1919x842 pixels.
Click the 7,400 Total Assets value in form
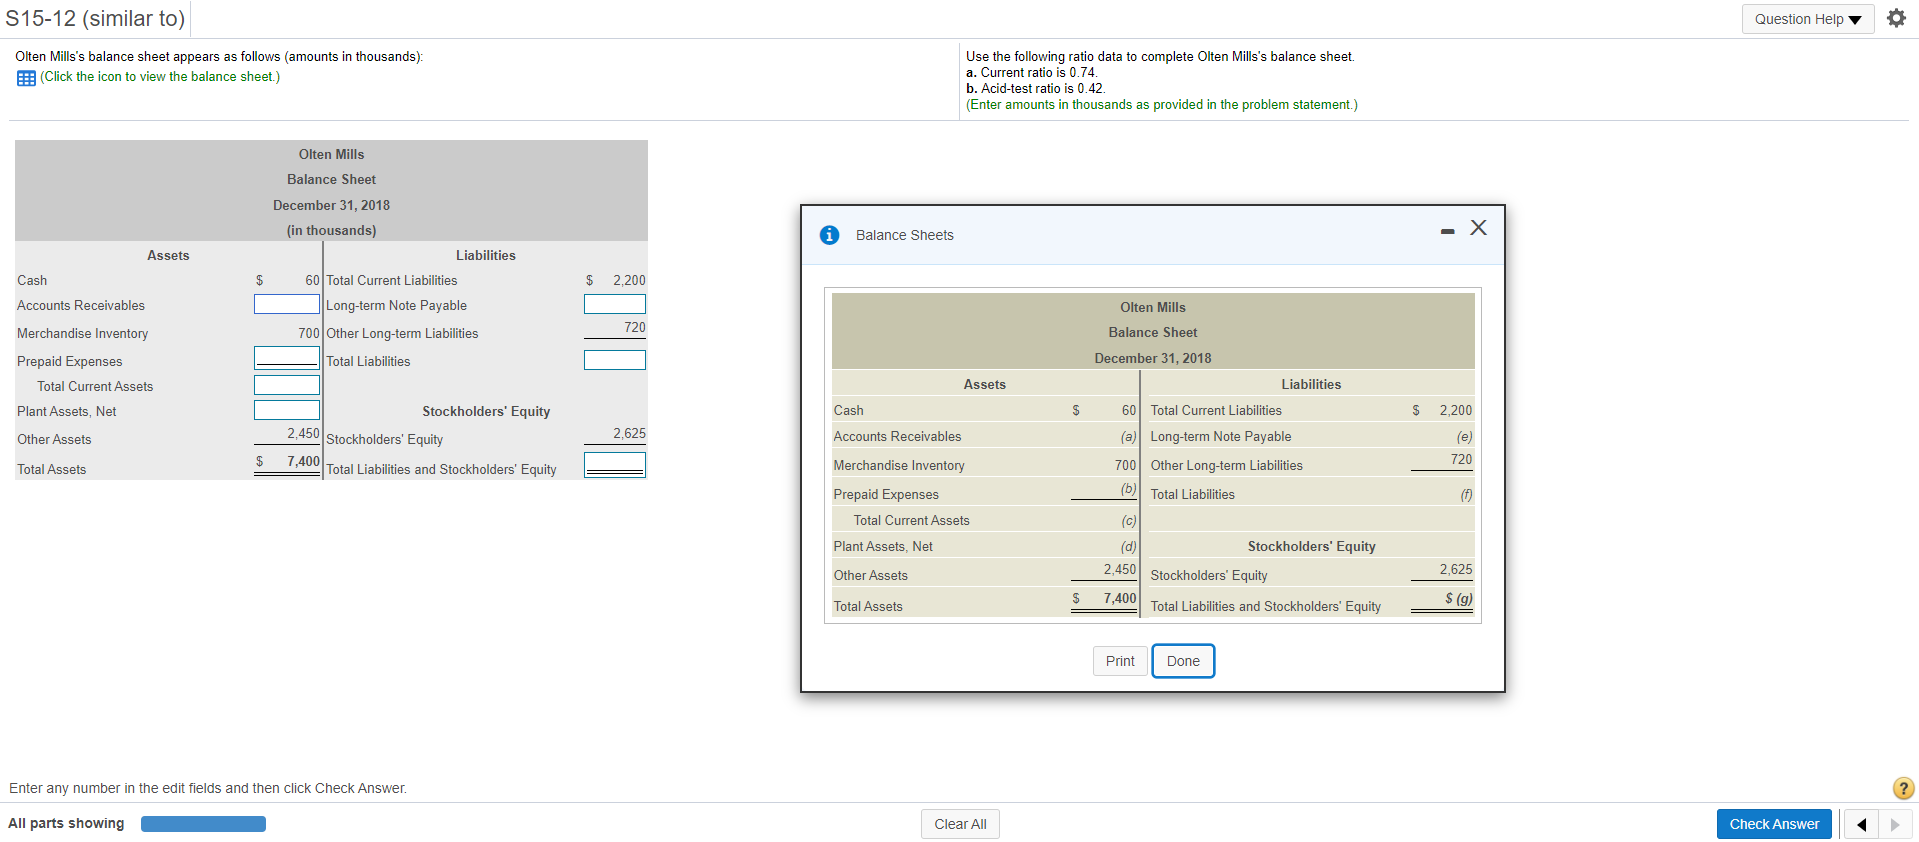tap(303, 461)
